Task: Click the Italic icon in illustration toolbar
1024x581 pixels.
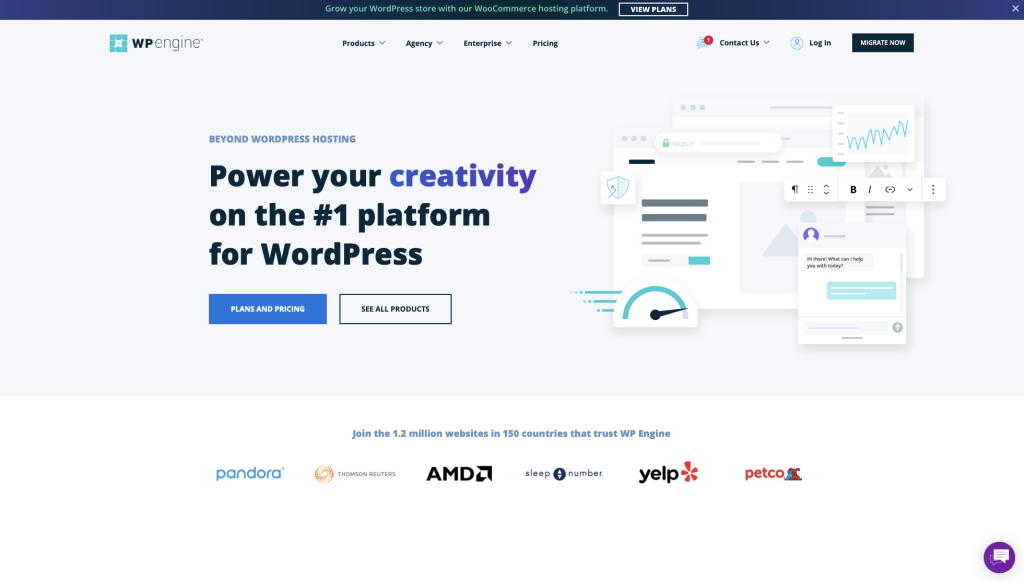Action: tap(870, 189)
